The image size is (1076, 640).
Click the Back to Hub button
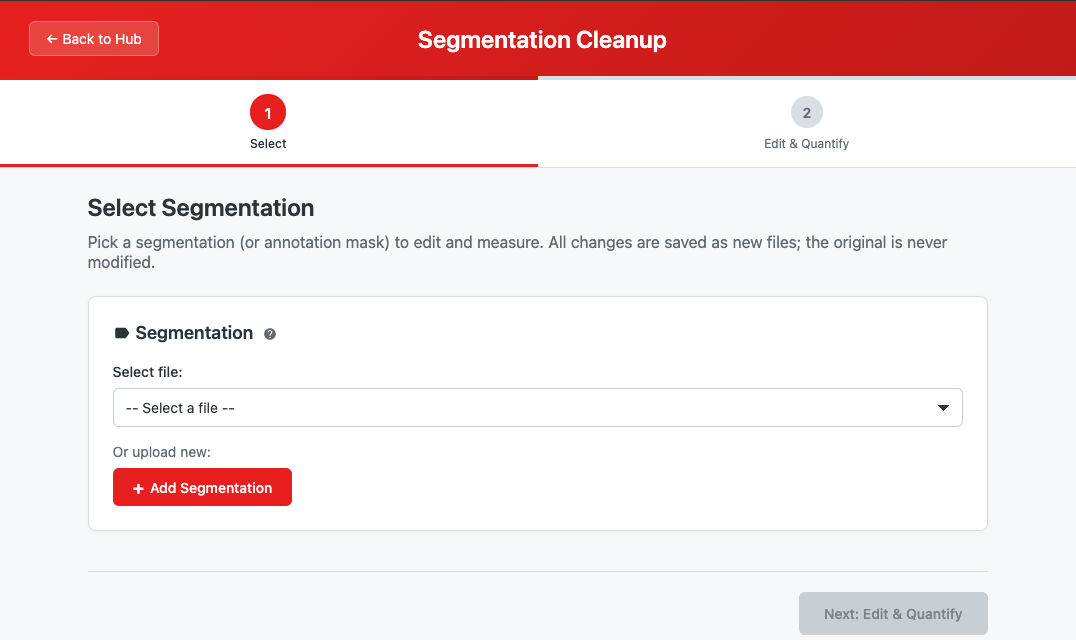(x=94, y=39)
